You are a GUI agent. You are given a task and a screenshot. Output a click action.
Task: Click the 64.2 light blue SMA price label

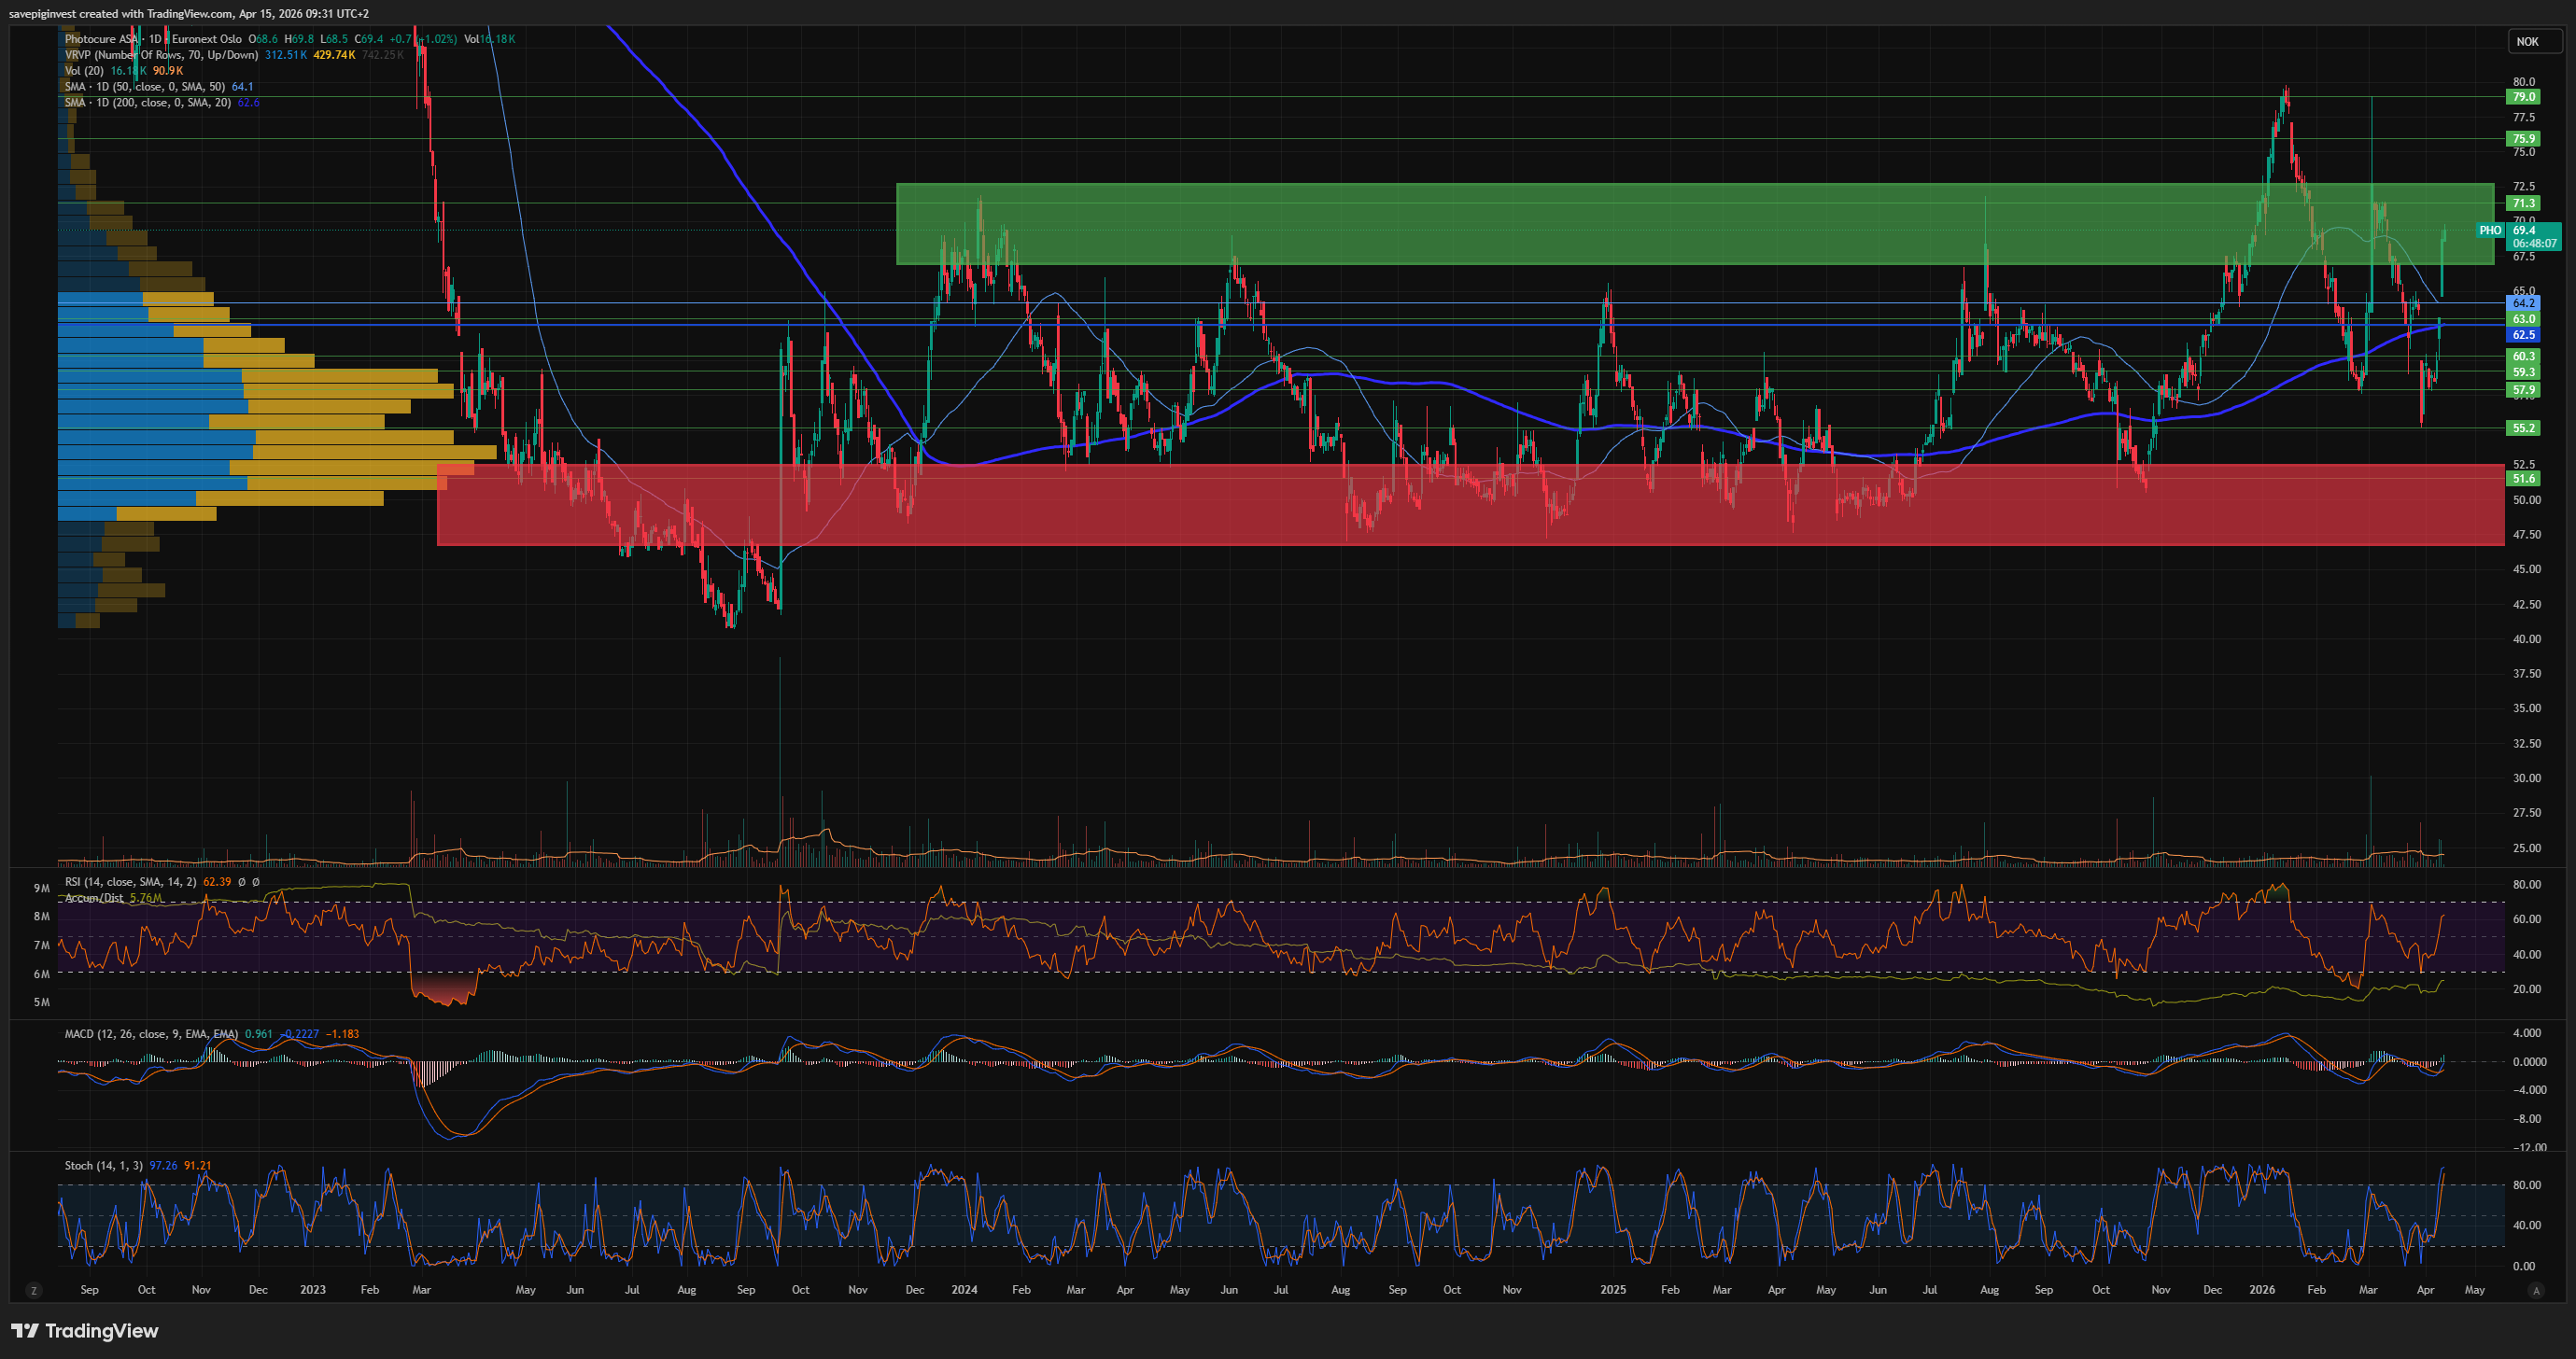pyautogui.click(x=2524, y=303)
